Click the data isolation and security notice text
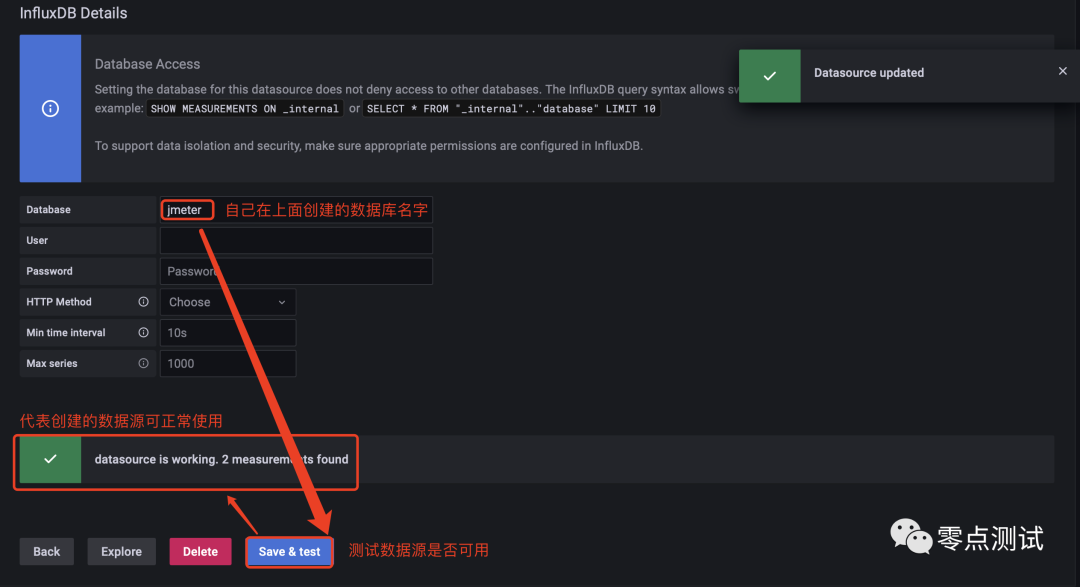Image resolution: width=1080 pixels, height=587 pixels. pos(369,146)
